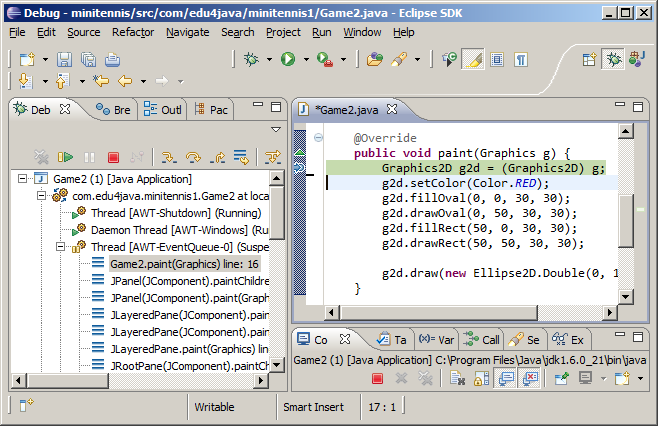Click the green Run button icon
The height and width of the screenshot is (426, 658).
tap(288, 59)
